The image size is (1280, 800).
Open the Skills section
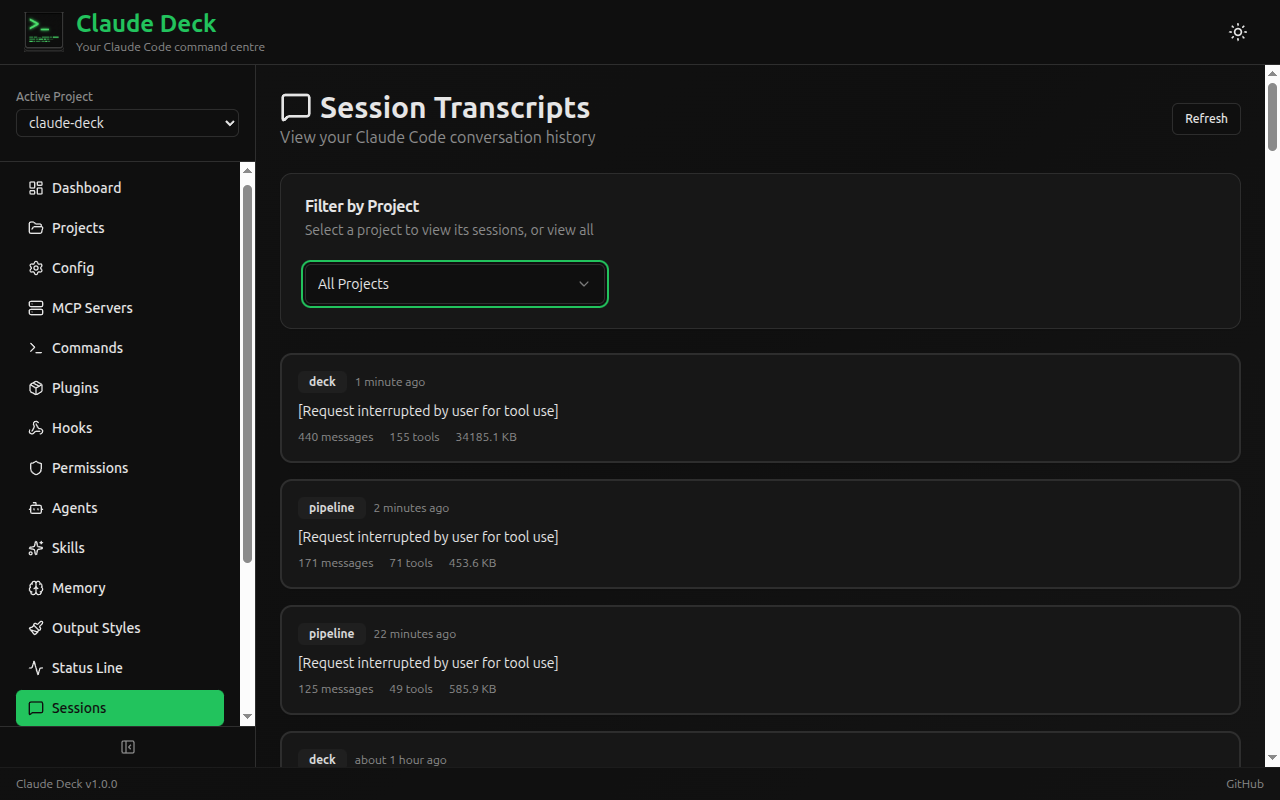68,547
